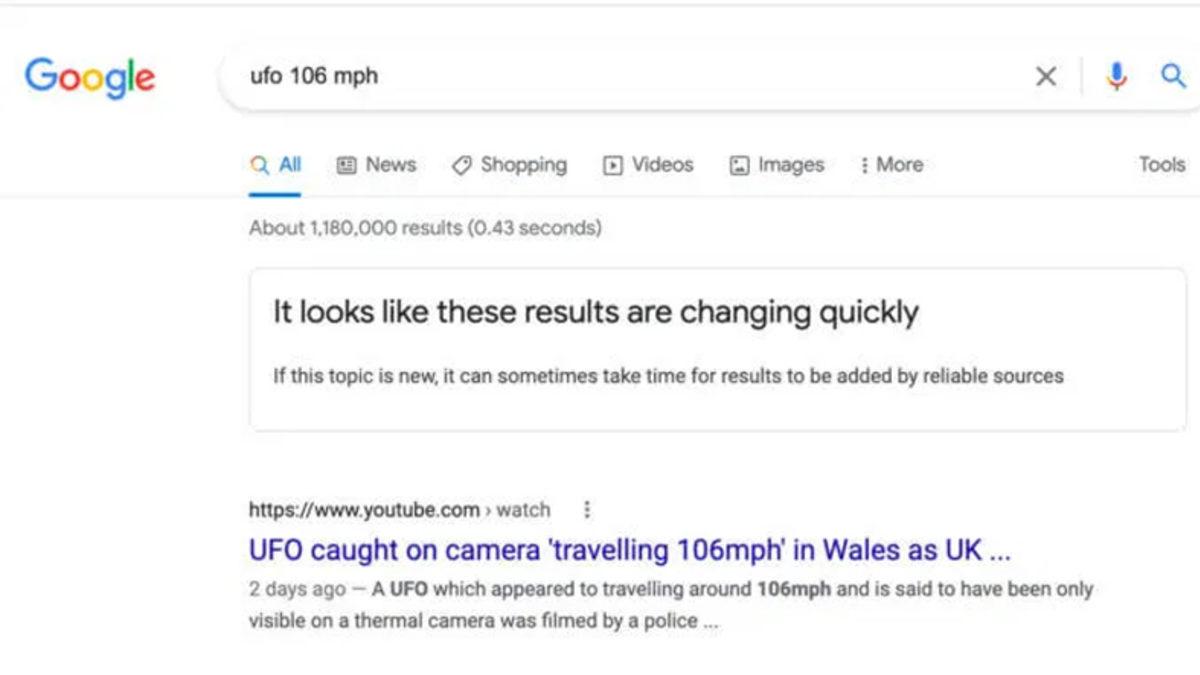1200x675 pixels.
Task: Click the Shopping tab label
Action: click(523, 164)
